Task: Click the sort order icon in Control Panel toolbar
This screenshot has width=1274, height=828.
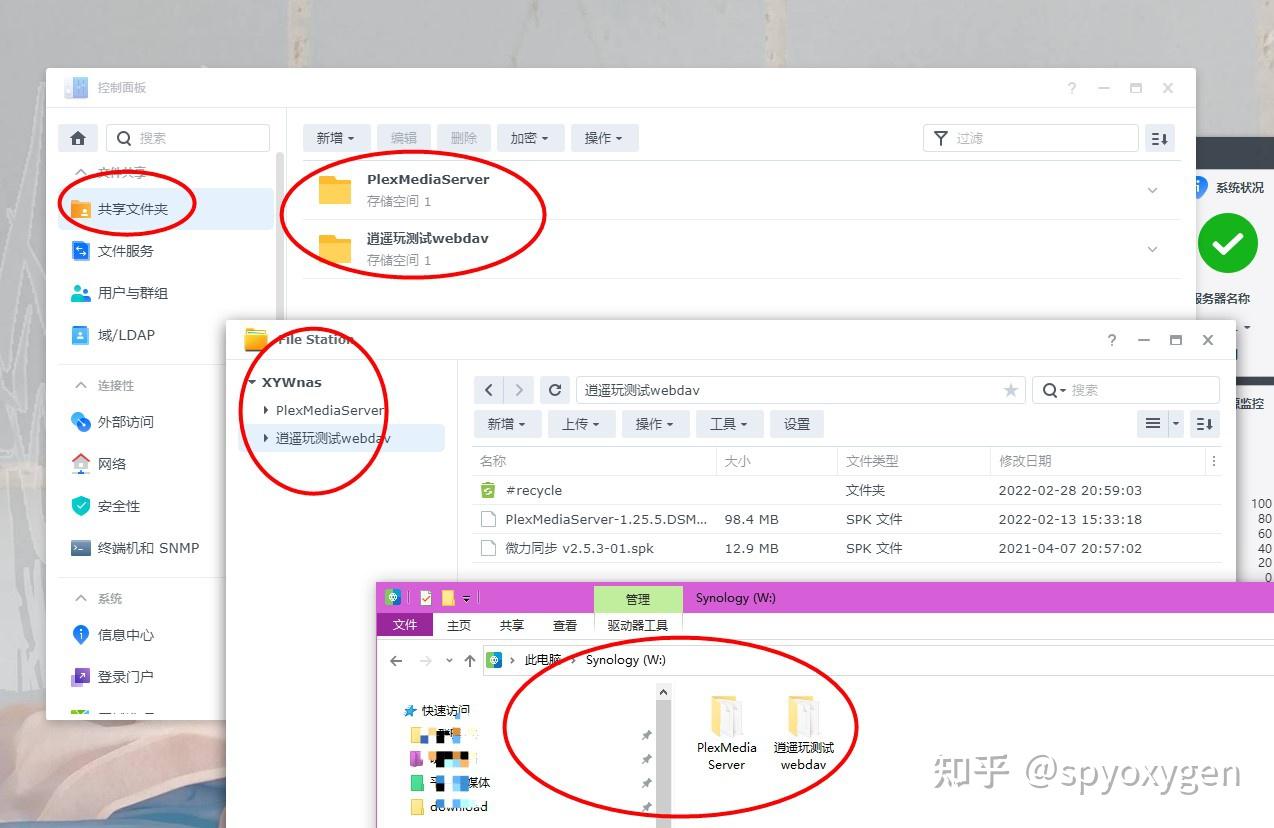Action: pyautogui.click(x=1159, y=138)
